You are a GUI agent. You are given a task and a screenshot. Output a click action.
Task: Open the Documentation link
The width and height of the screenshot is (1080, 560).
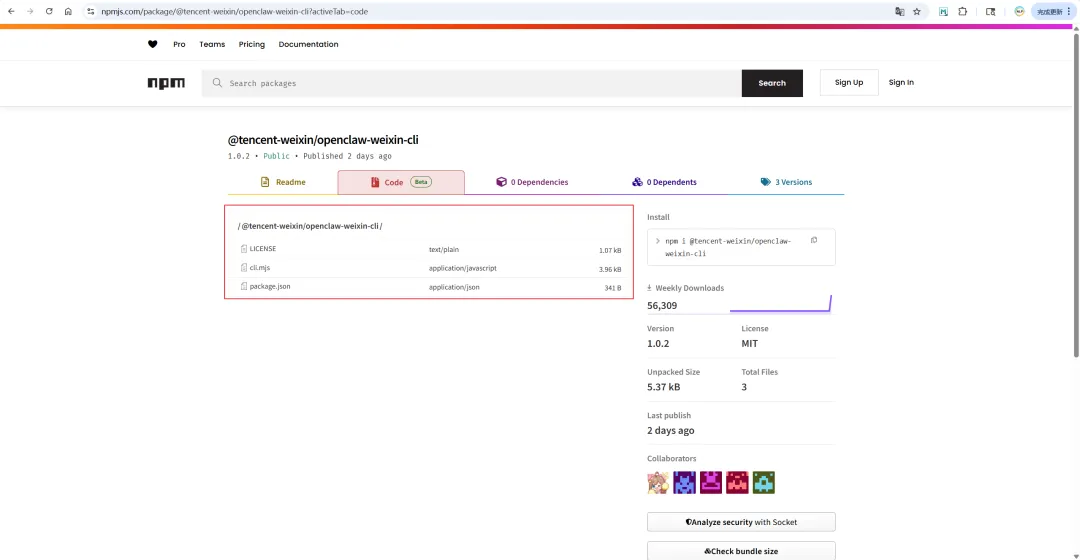point(308,44)
